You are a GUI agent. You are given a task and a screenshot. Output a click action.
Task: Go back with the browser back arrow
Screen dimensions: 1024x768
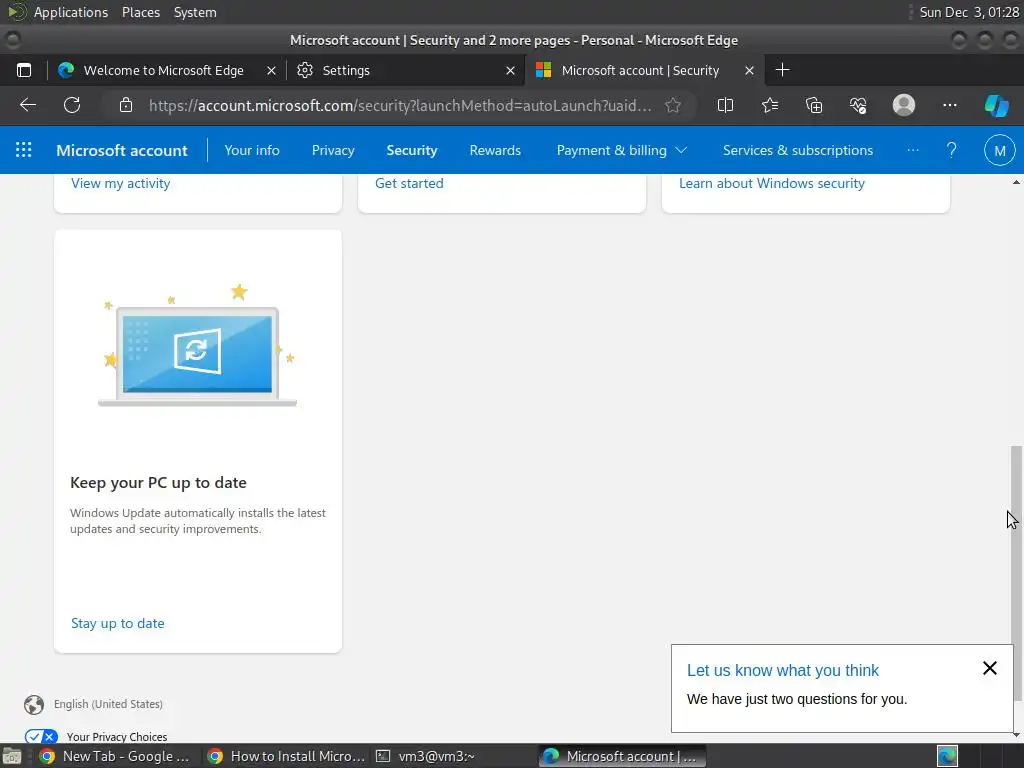coord(27,105)
